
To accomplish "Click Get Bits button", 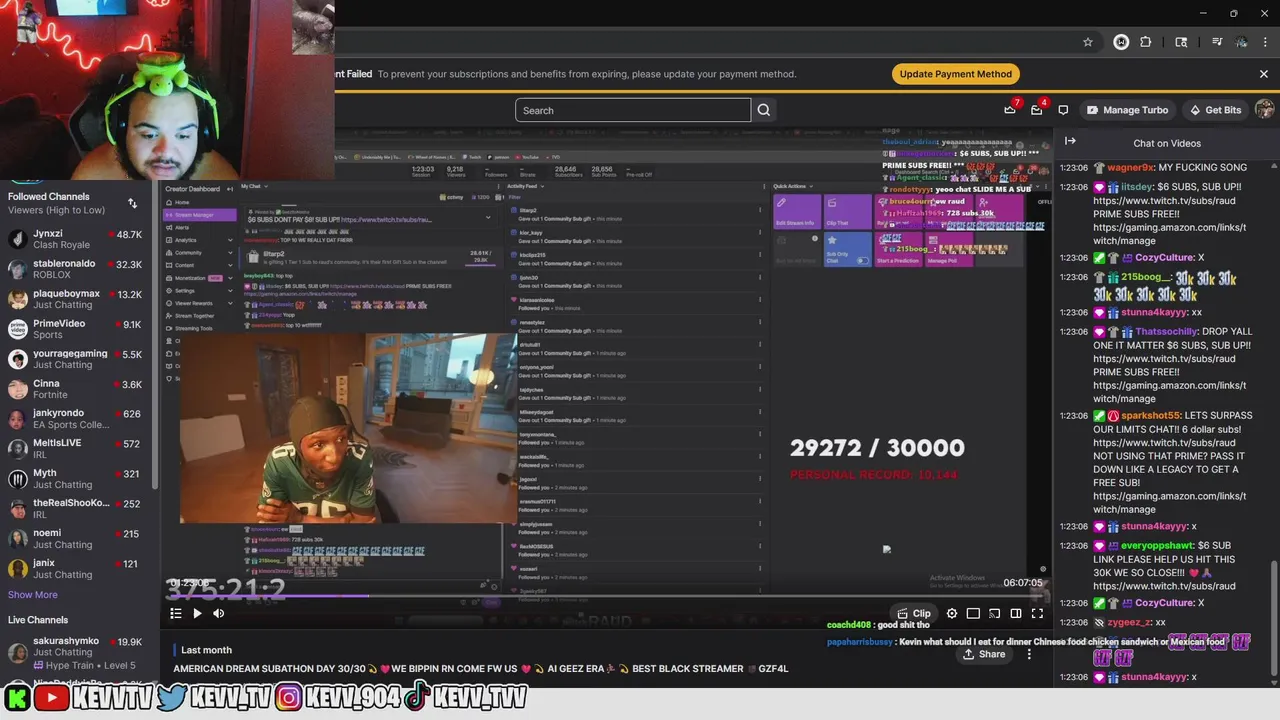I will coord(1215,110).
